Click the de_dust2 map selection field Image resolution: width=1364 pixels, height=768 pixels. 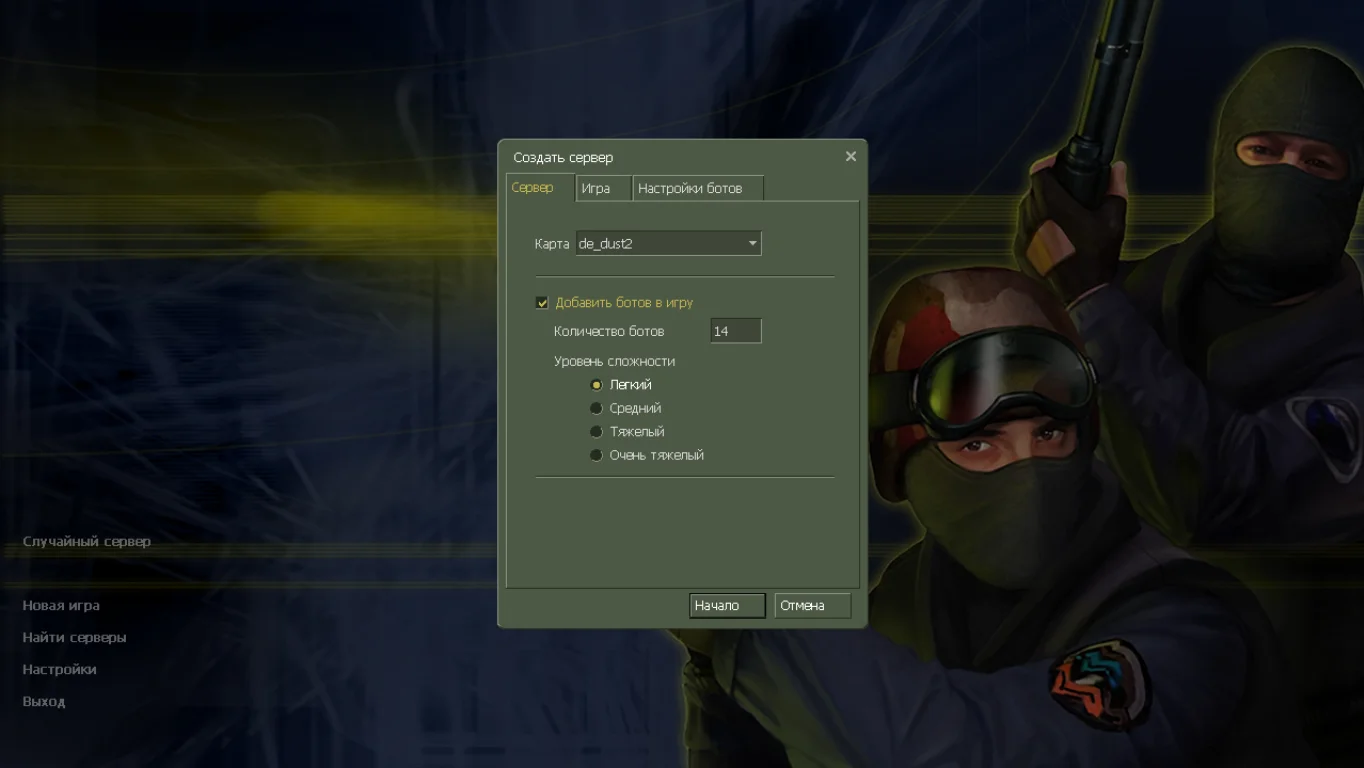pyautogui.click(x=660, y=243)
